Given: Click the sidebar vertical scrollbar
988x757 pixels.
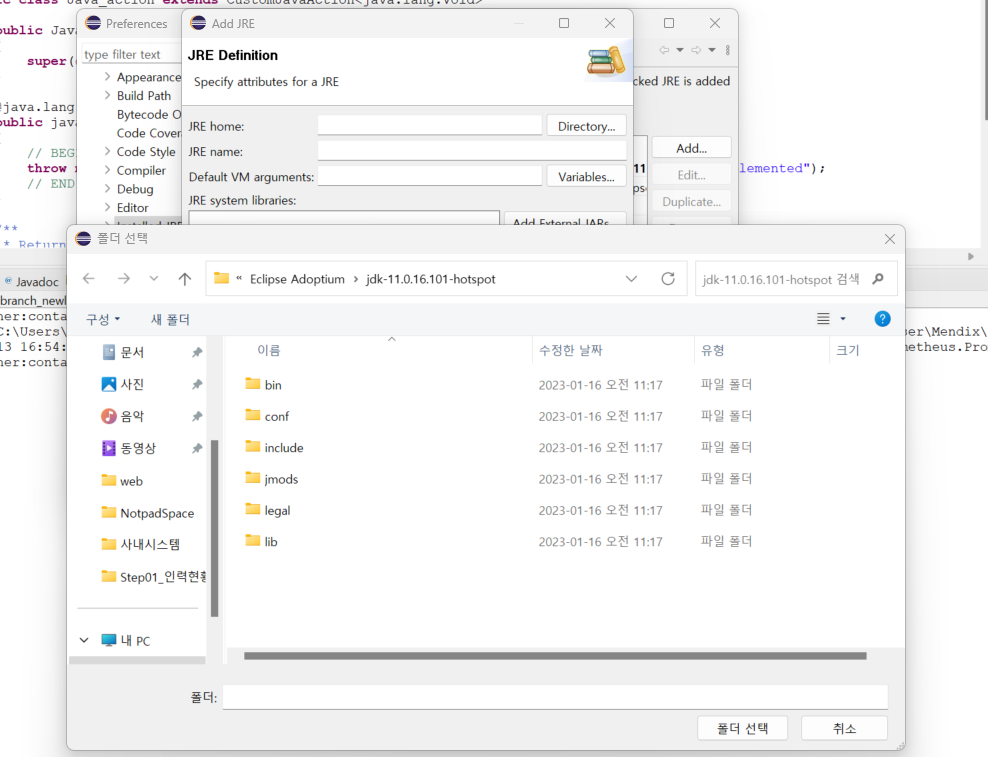Looking at the screenshot, I should click(214, 528).
